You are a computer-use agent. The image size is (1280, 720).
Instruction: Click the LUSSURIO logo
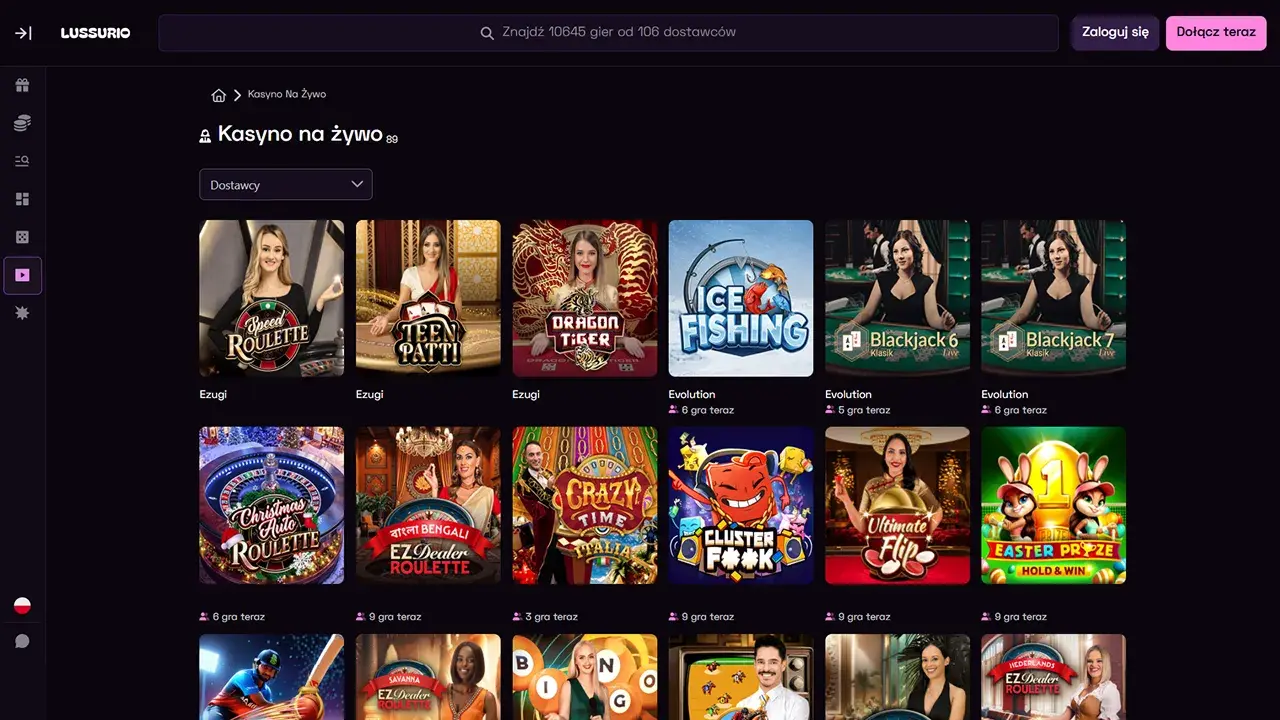[x=95, y=33]
